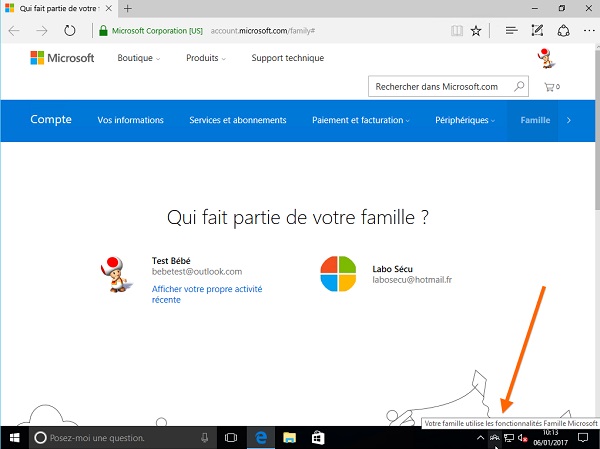Open a new tab with plus button
Screen dimensions: 600x449
point(128,8)
